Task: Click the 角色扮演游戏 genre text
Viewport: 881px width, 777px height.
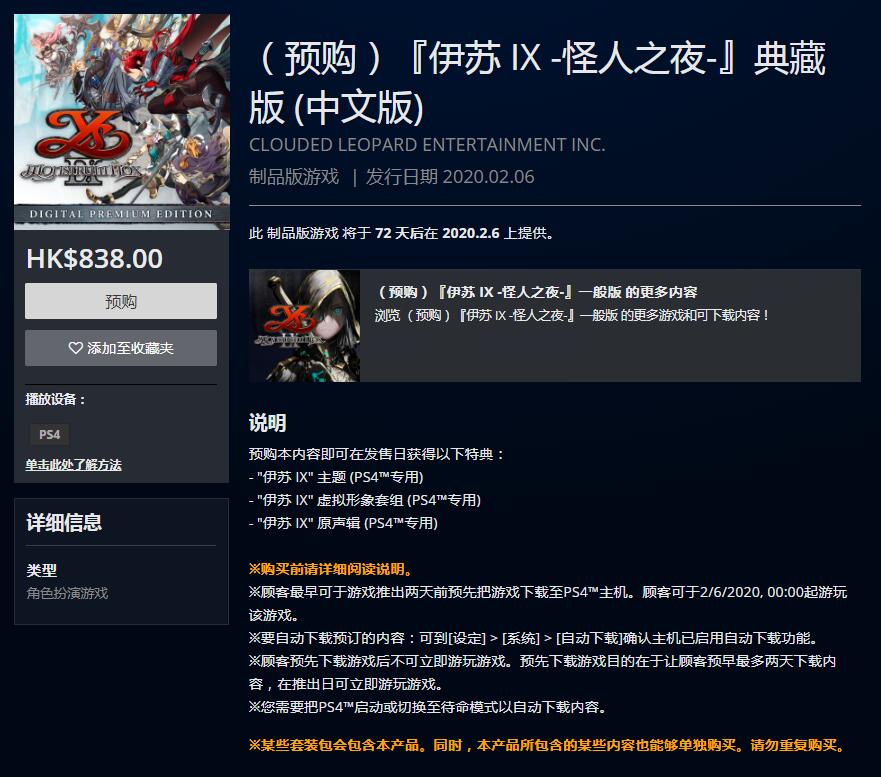Action: 67,593
